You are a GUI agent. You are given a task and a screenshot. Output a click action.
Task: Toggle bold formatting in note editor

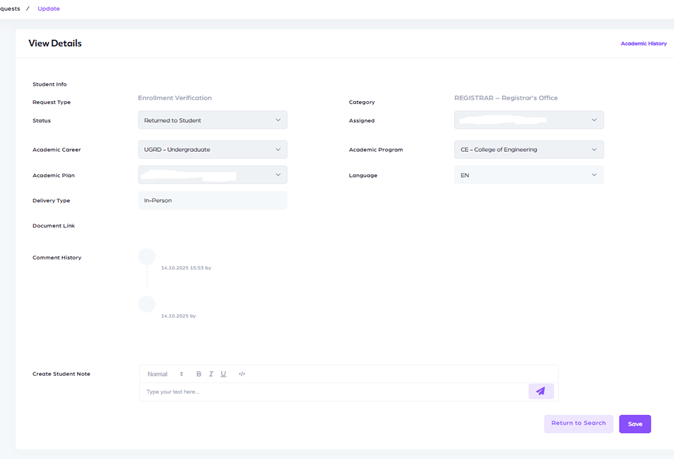tap(198, 374)
